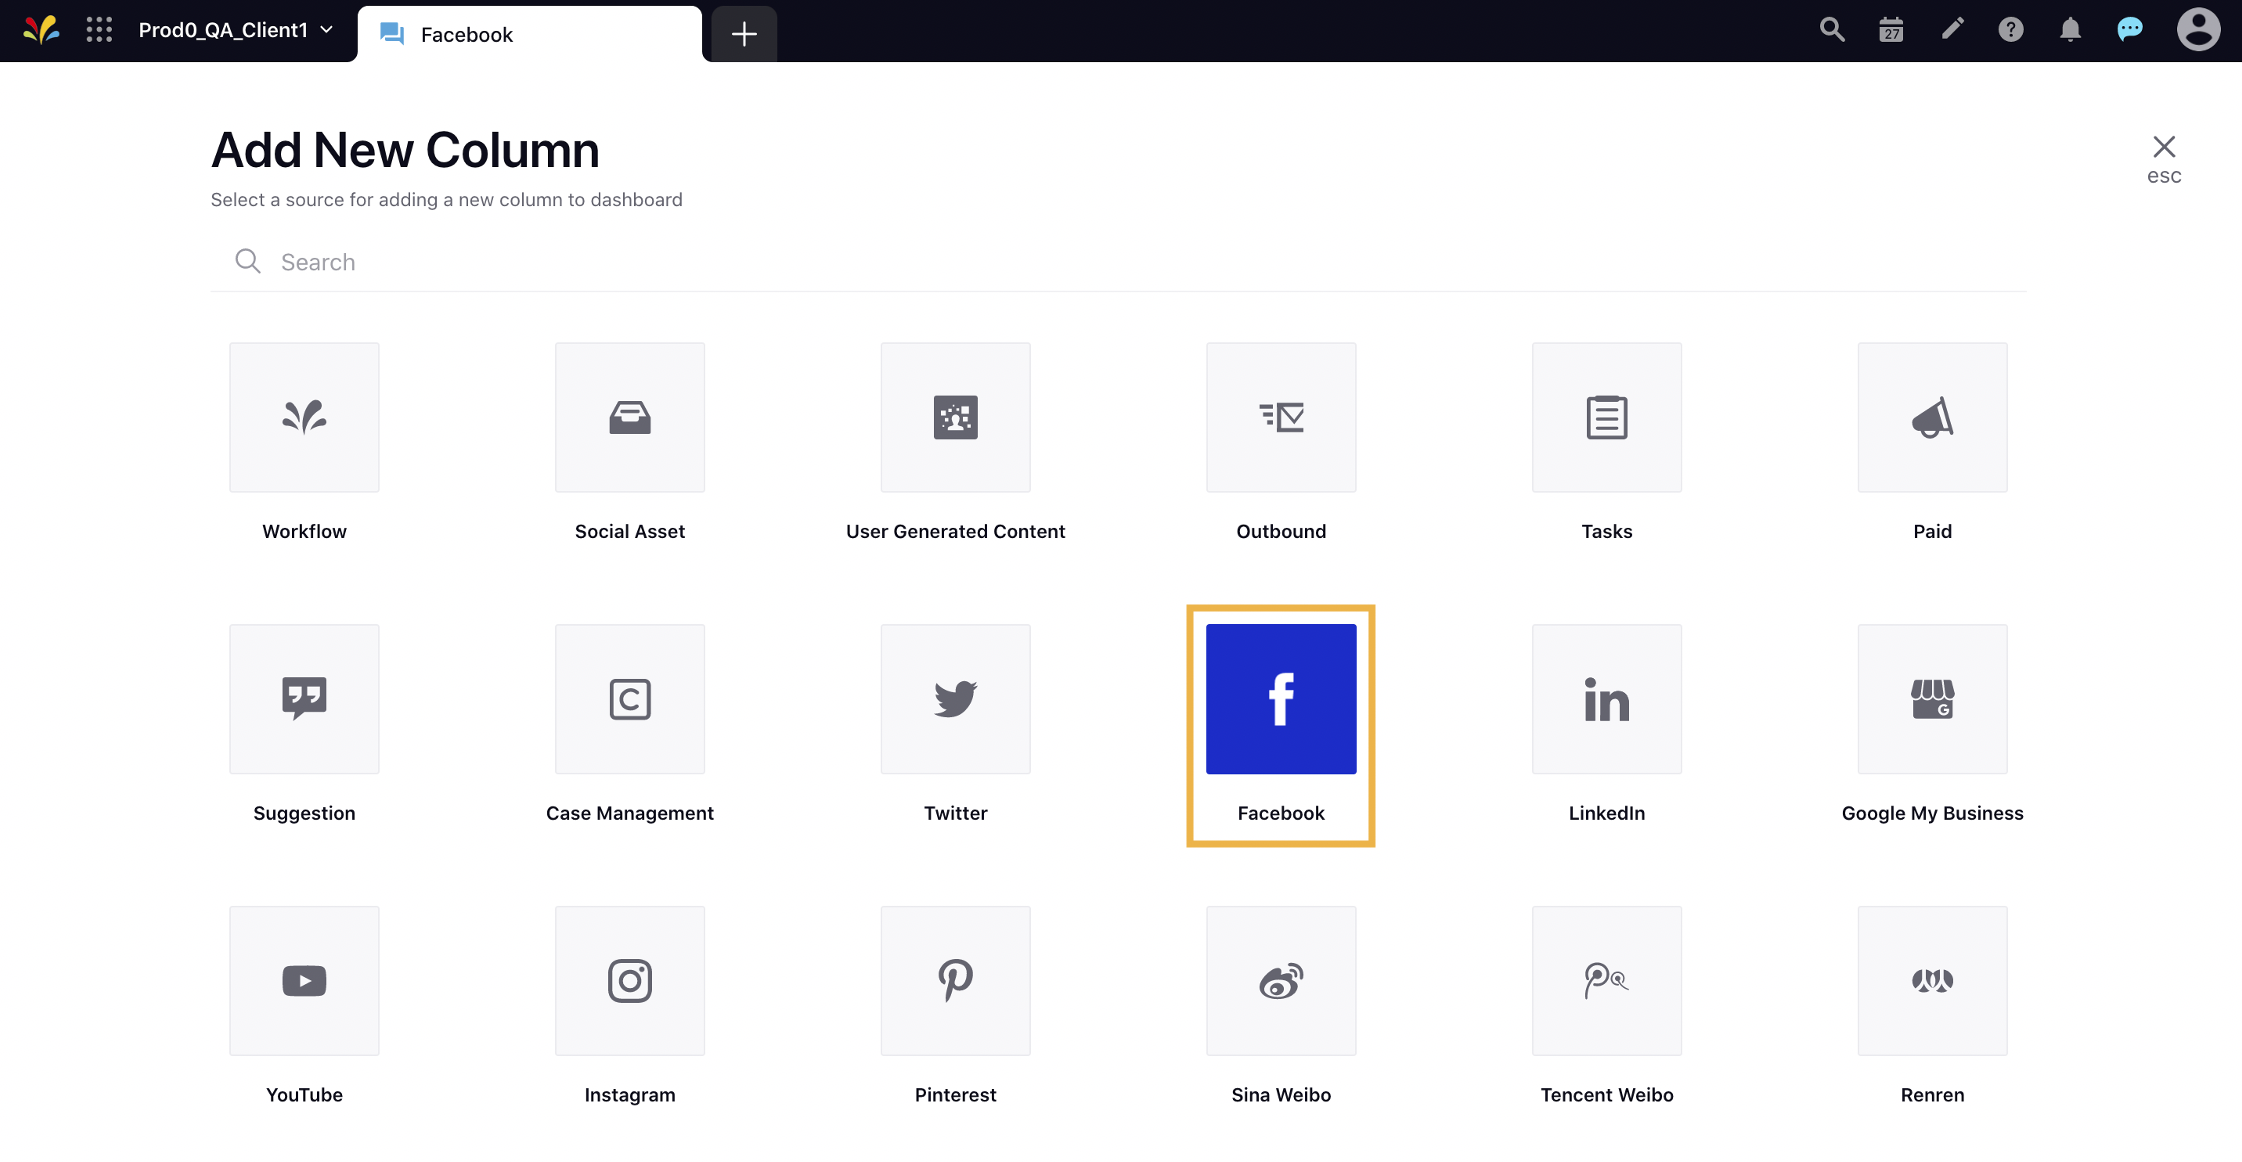Open the nine-dot app launcher
The height and width of the screenshot is (1162, 2242).
99,30
